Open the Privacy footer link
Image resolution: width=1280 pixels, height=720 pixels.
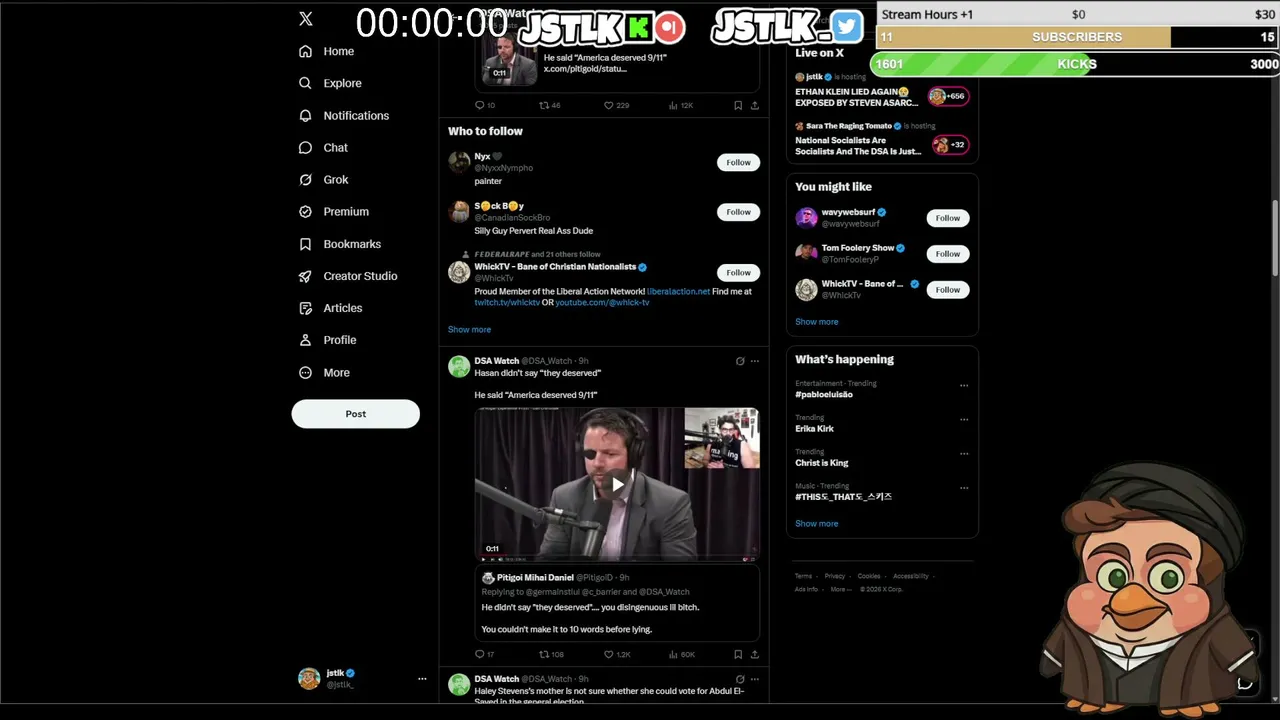coord(835,576)
